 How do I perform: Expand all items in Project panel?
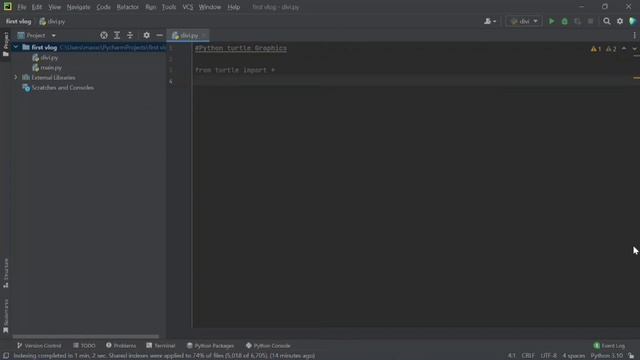(x=117, y=36)
